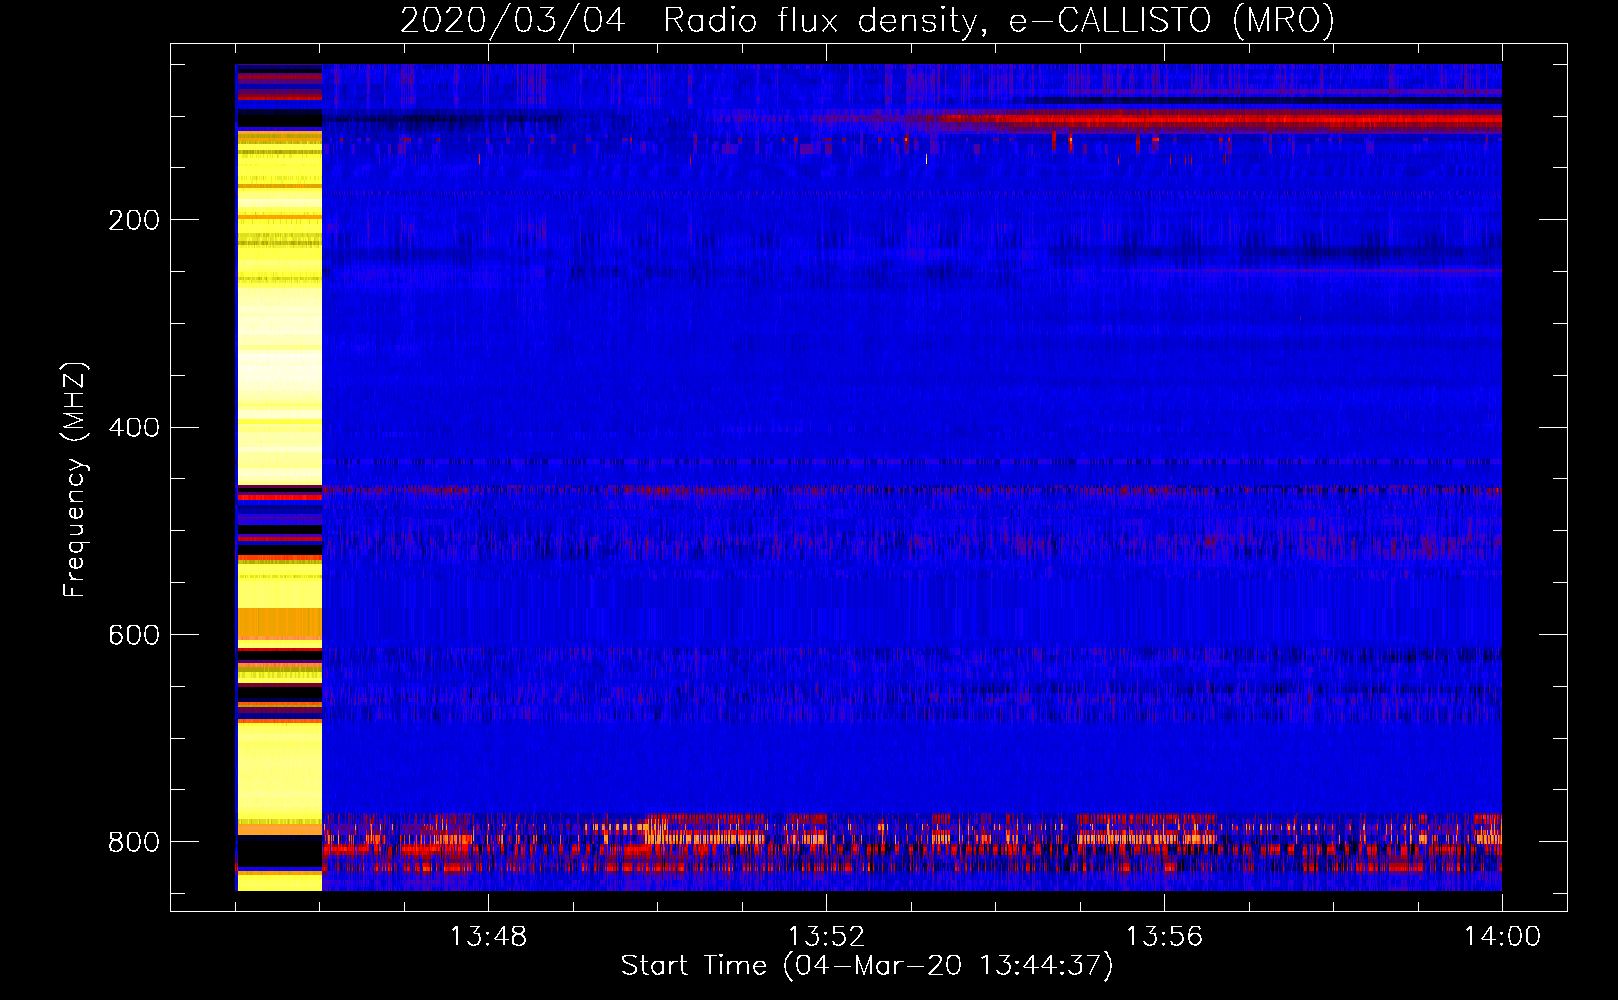Click the 'Start Time (04-Mar-20 13:44:37)' label
Screen dimensions: 1618x1000
click(x=867, y=966)
